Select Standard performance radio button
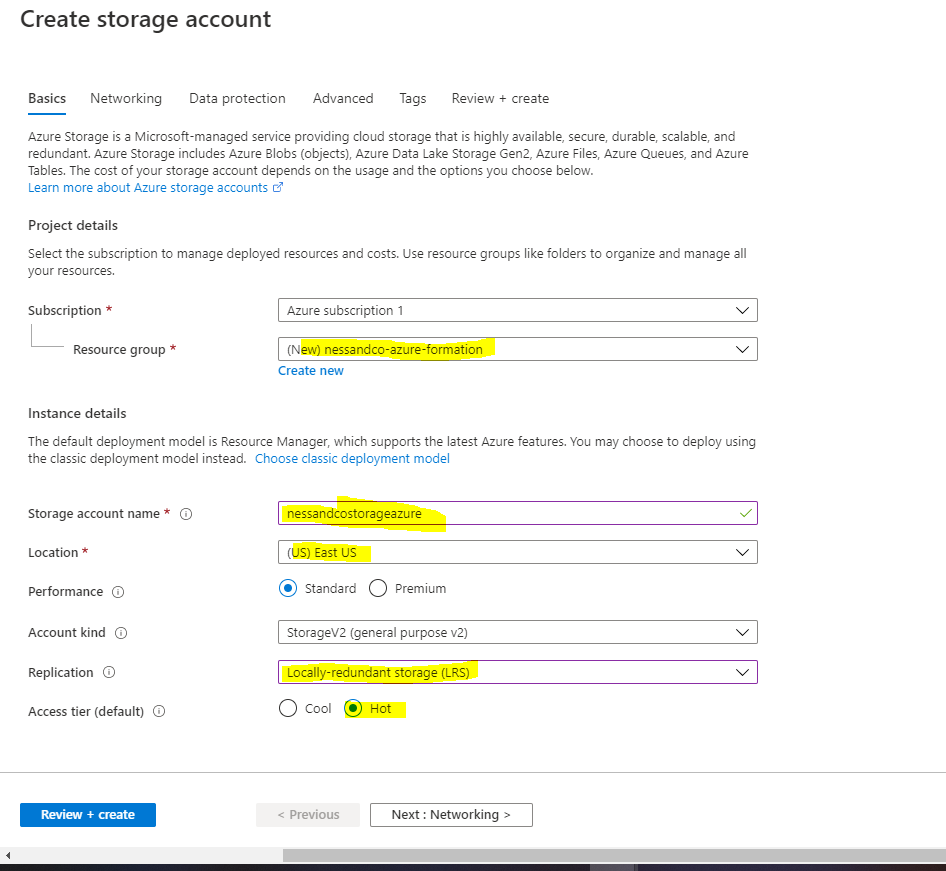The width and height of the screenshot is (946, 871). tap(288, 588)
